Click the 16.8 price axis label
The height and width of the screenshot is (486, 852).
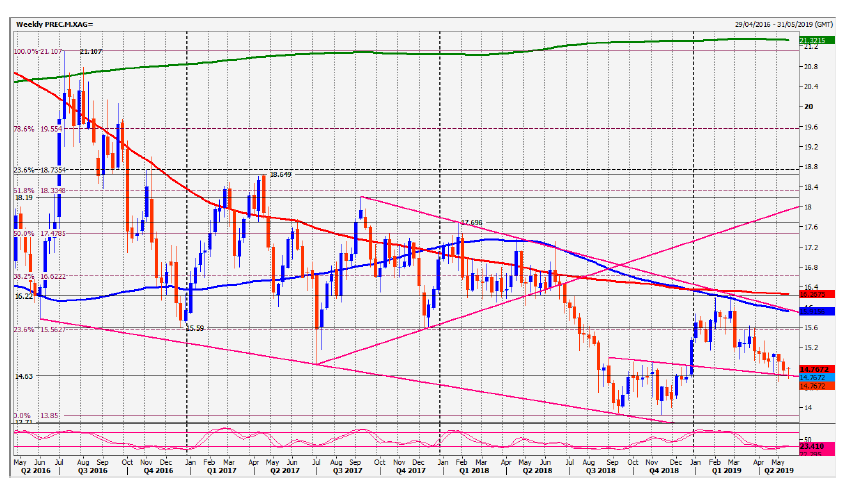(811, 267)
